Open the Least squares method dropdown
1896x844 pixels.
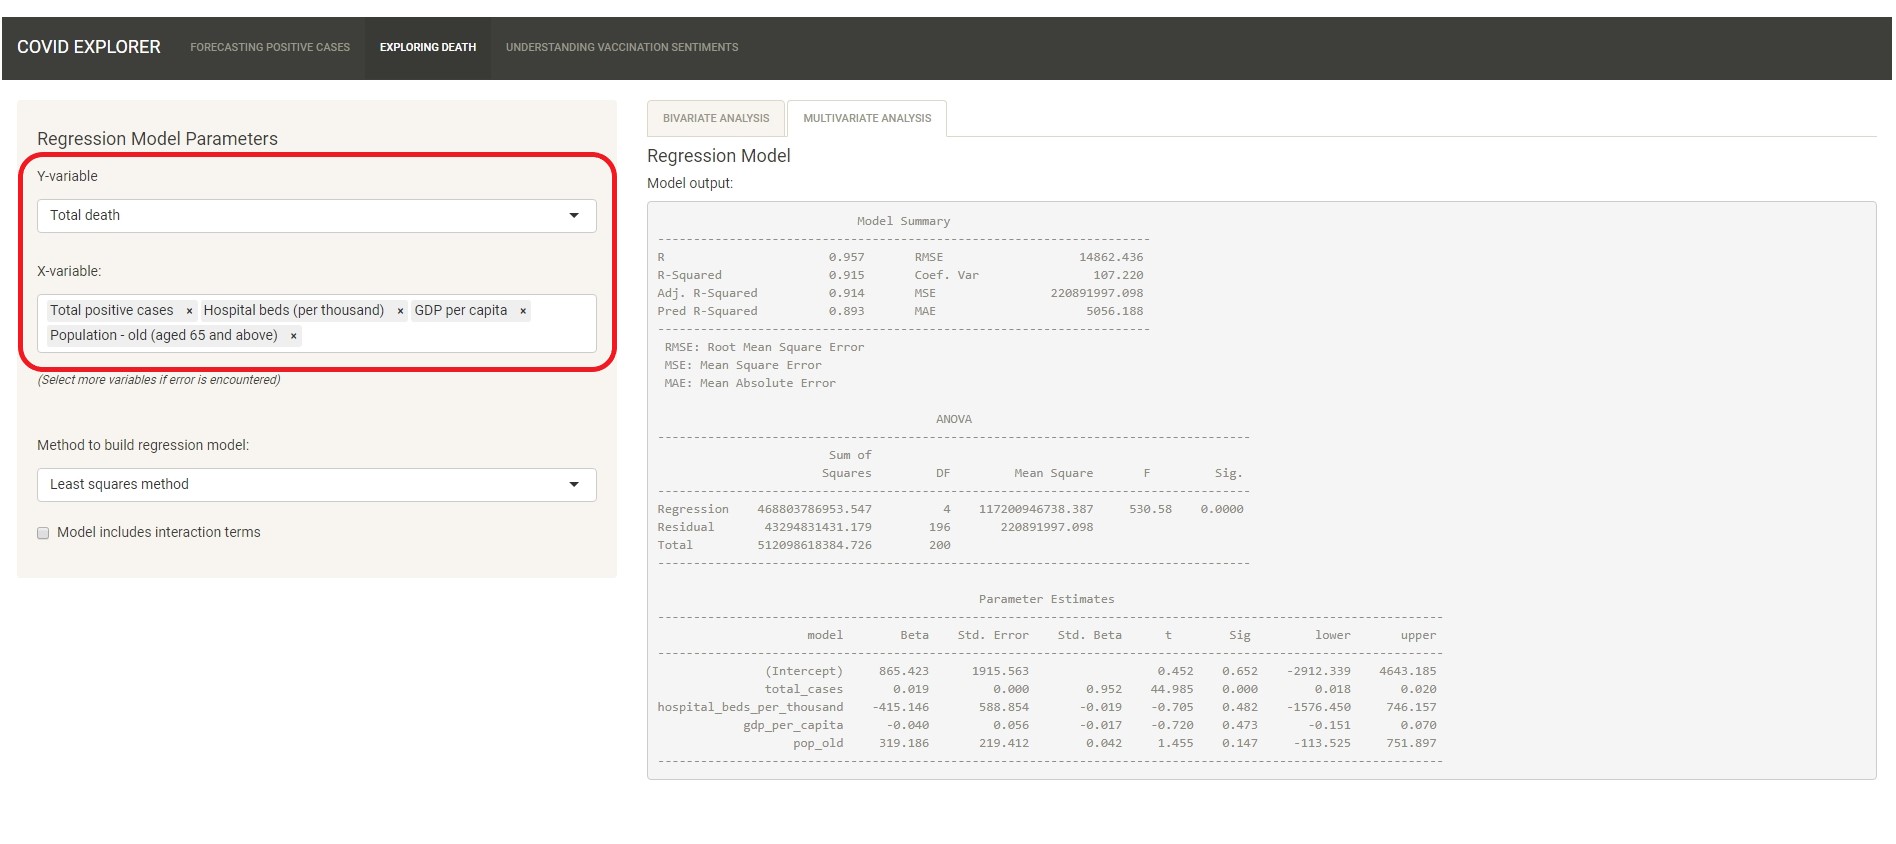coord(300,485)
